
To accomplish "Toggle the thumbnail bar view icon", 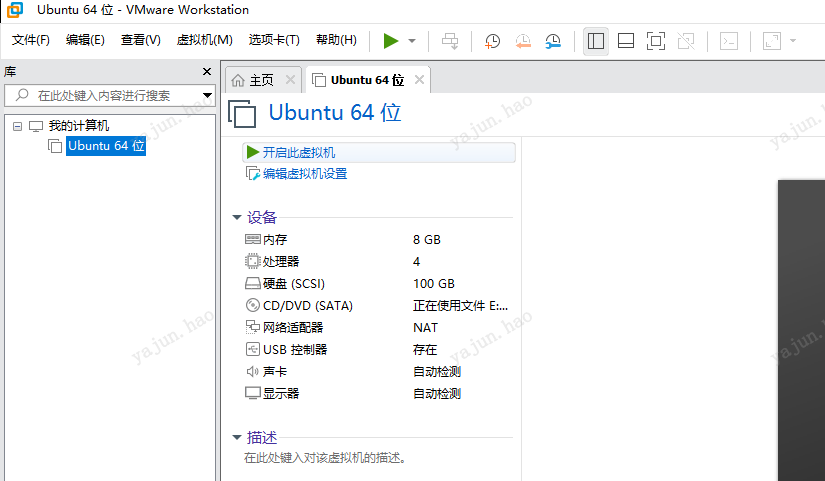I will point(626,41).
